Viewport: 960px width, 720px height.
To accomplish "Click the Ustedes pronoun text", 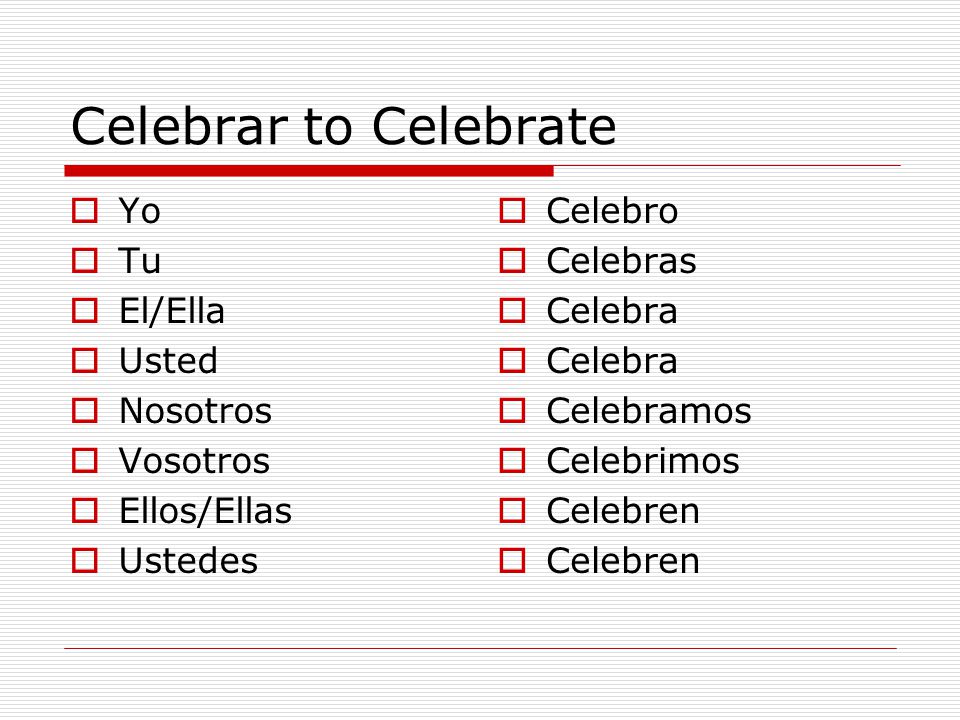I will click(x=189, y=561).
